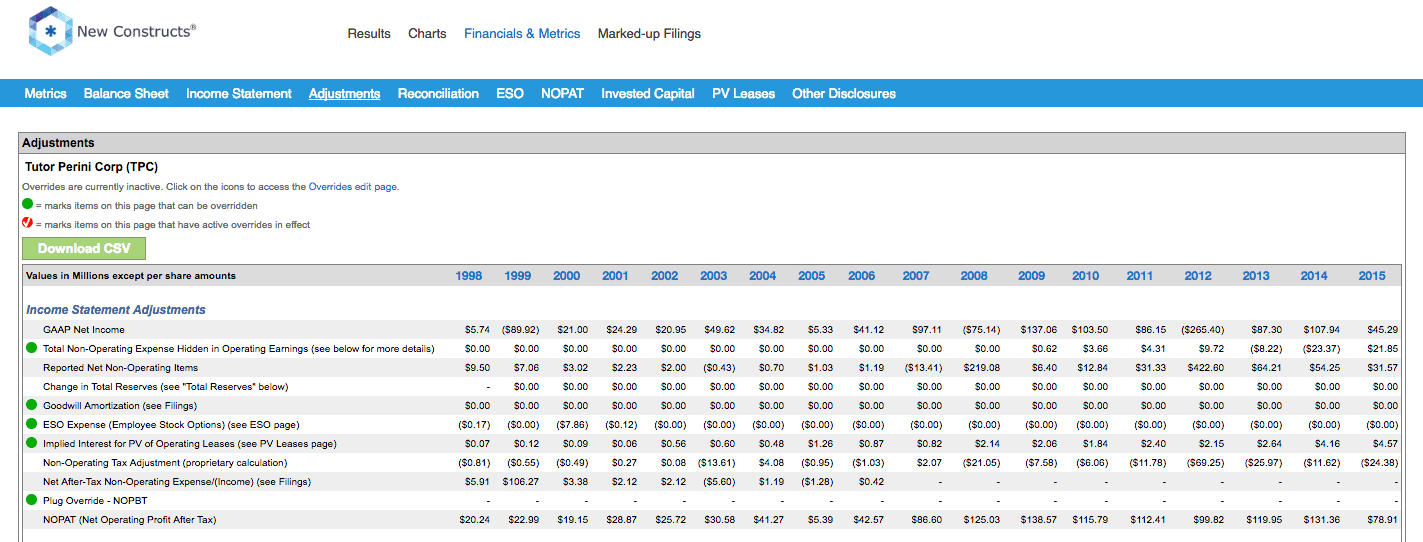
Task: Click the 2013 year column header
Action: pyautogui.click(x=1256, y=276)
